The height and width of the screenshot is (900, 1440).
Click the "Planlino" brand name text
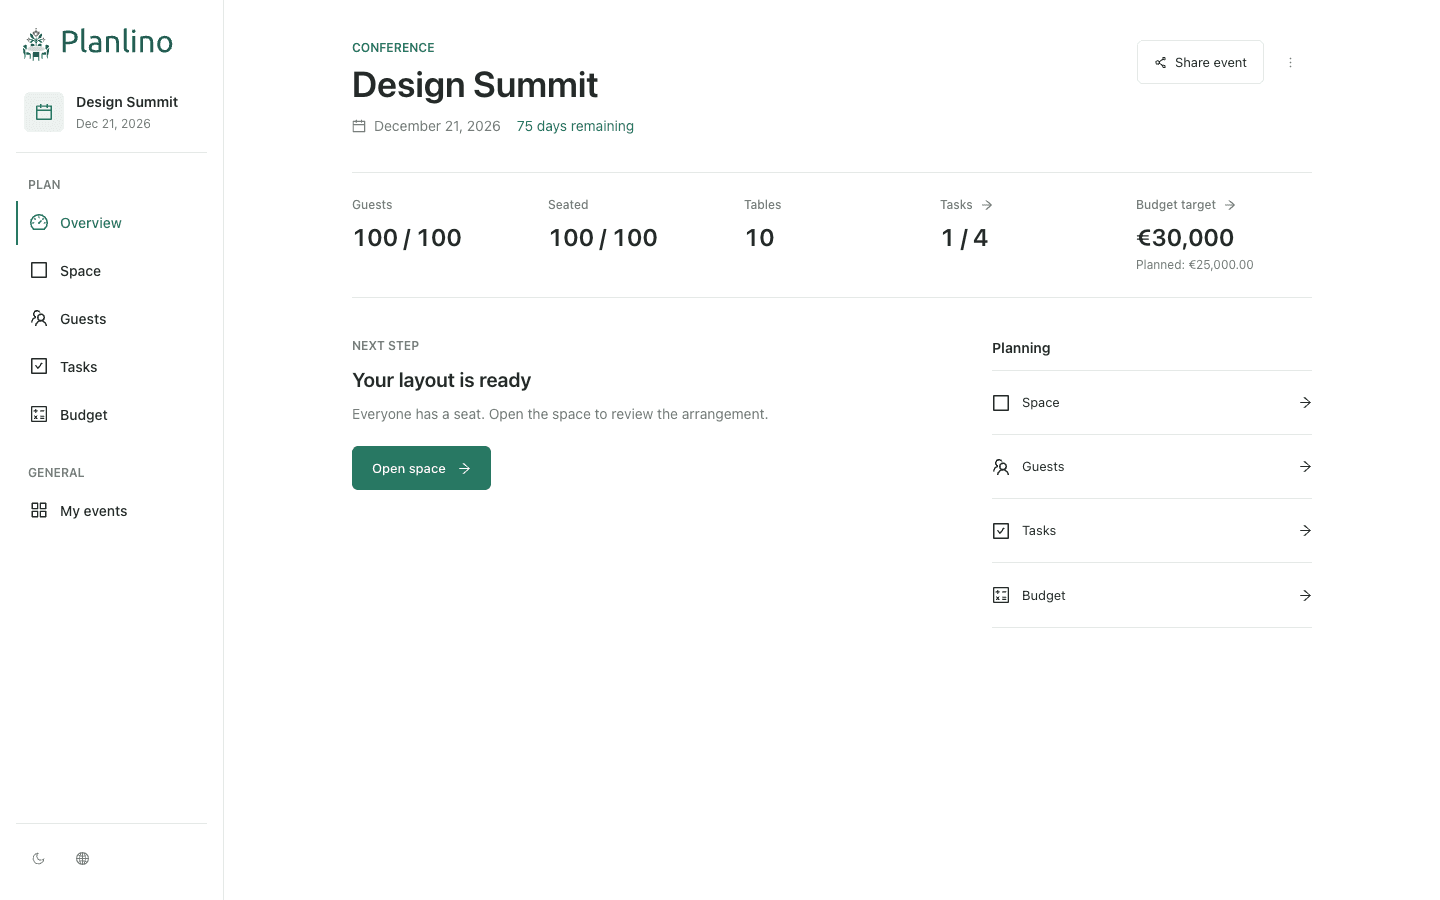117,42
